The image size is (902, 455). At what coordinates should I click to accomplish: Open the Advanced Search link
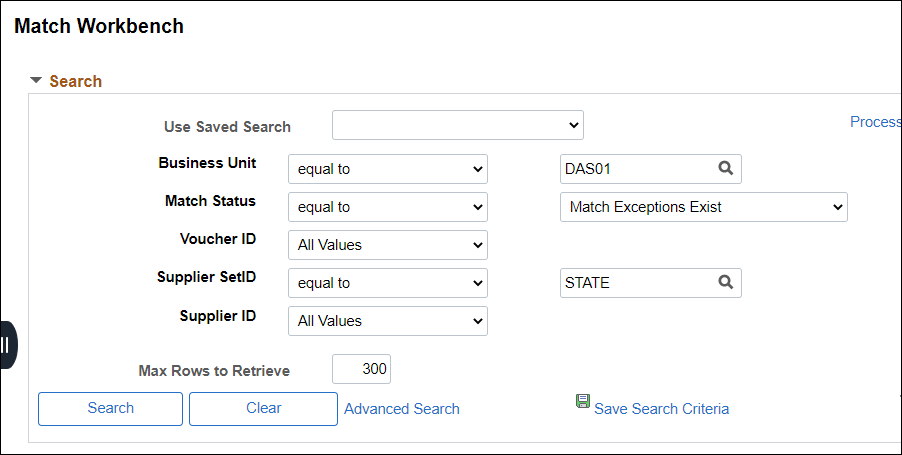(402, 409)
